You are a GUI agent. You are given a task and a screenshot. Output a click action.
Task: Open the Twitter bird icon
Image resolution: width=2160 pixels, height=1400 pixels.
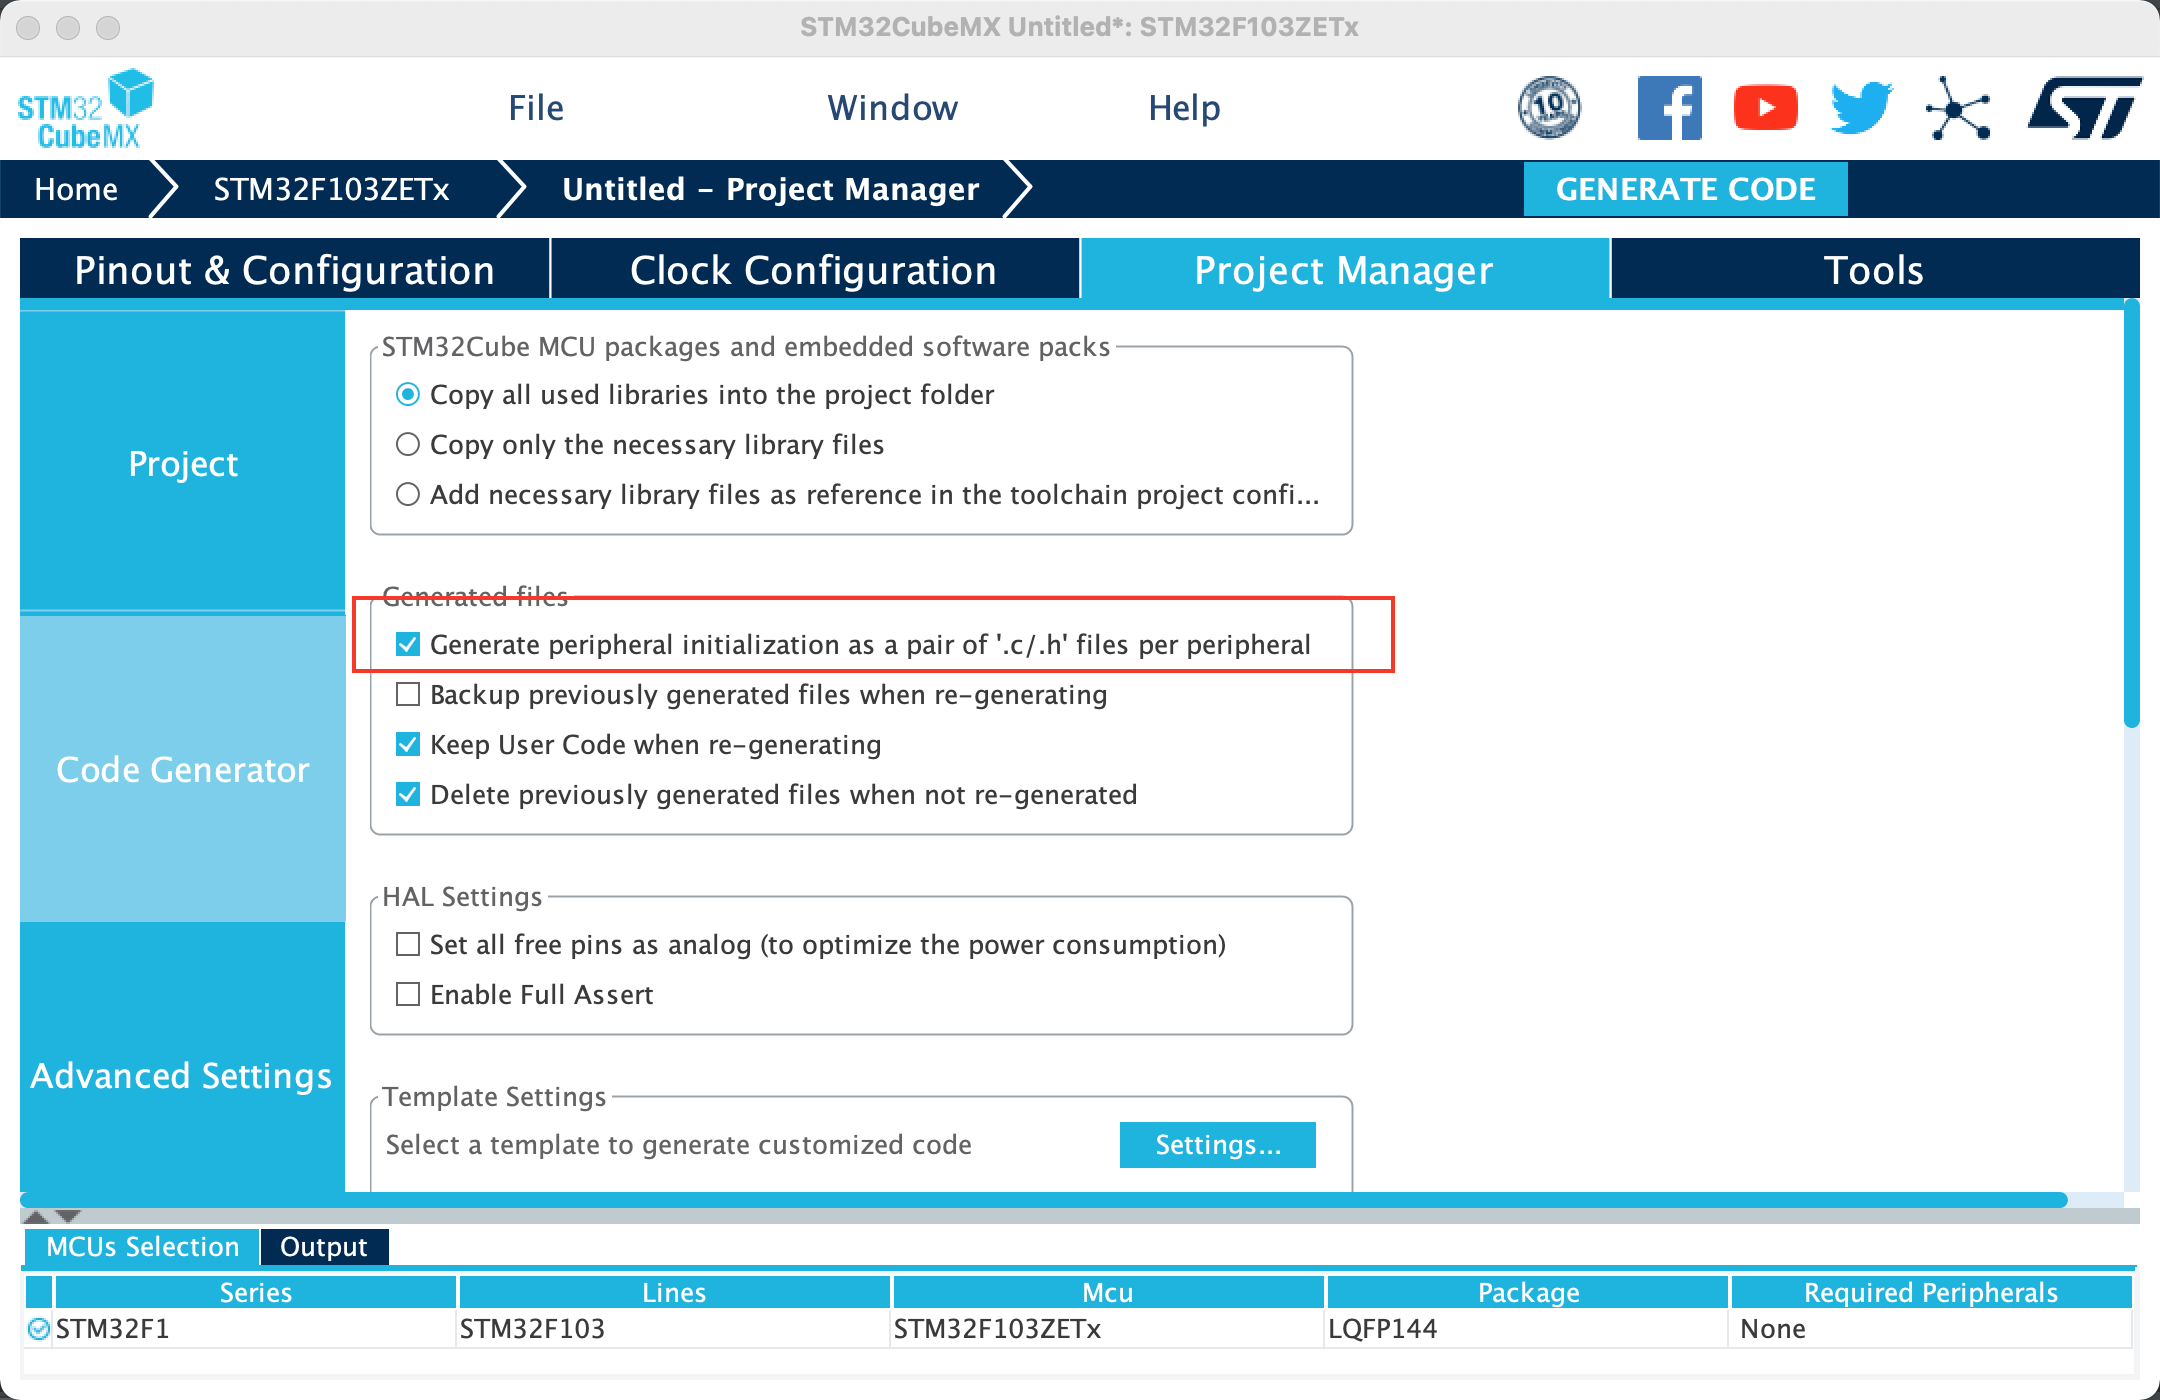[1860, 108]
